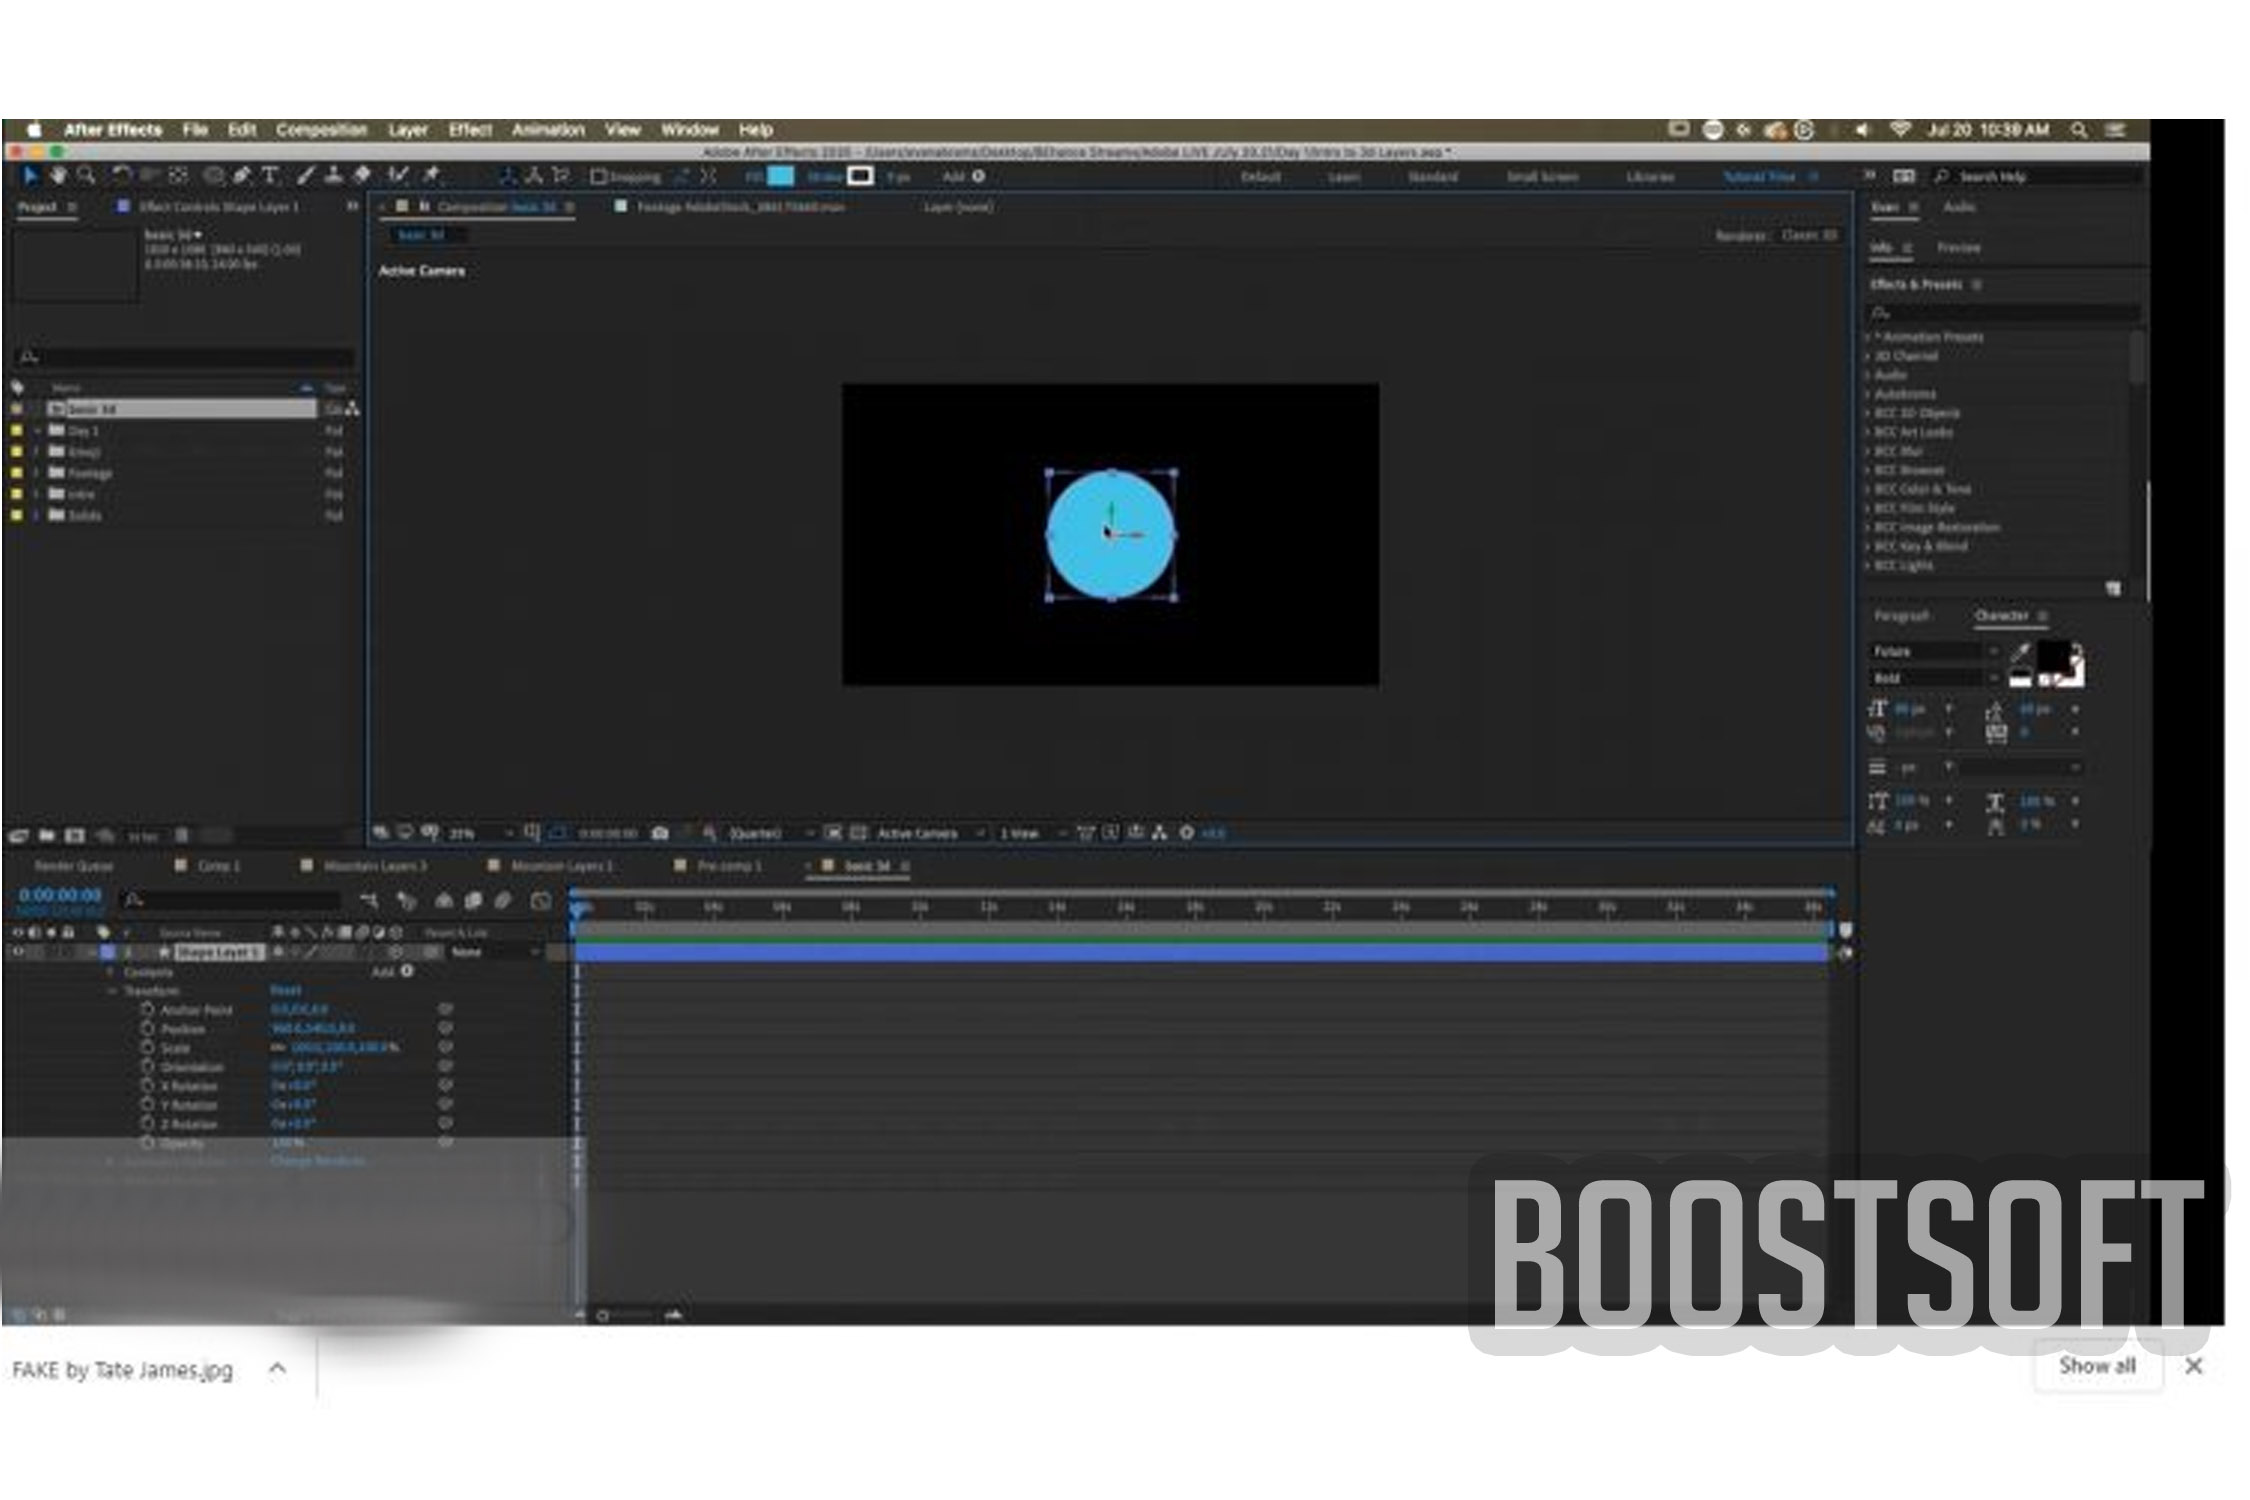This screenshot has width=2250, height=1500.
Task: Open the Bold font style dropdown
Action: click(1934, 678)
